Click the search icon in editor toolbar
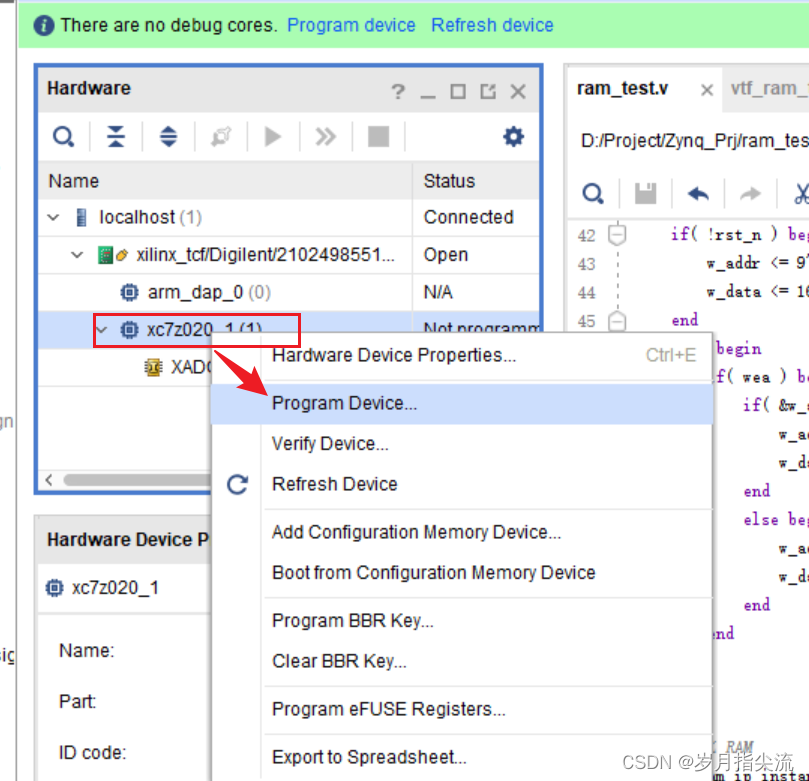Screen dimensions: 809x781 point(593,194)
